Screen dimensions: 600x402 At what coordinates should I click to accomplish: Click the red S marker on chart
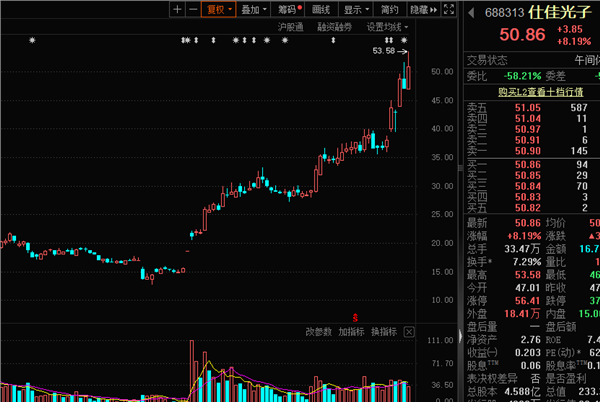tap(355, 317)
